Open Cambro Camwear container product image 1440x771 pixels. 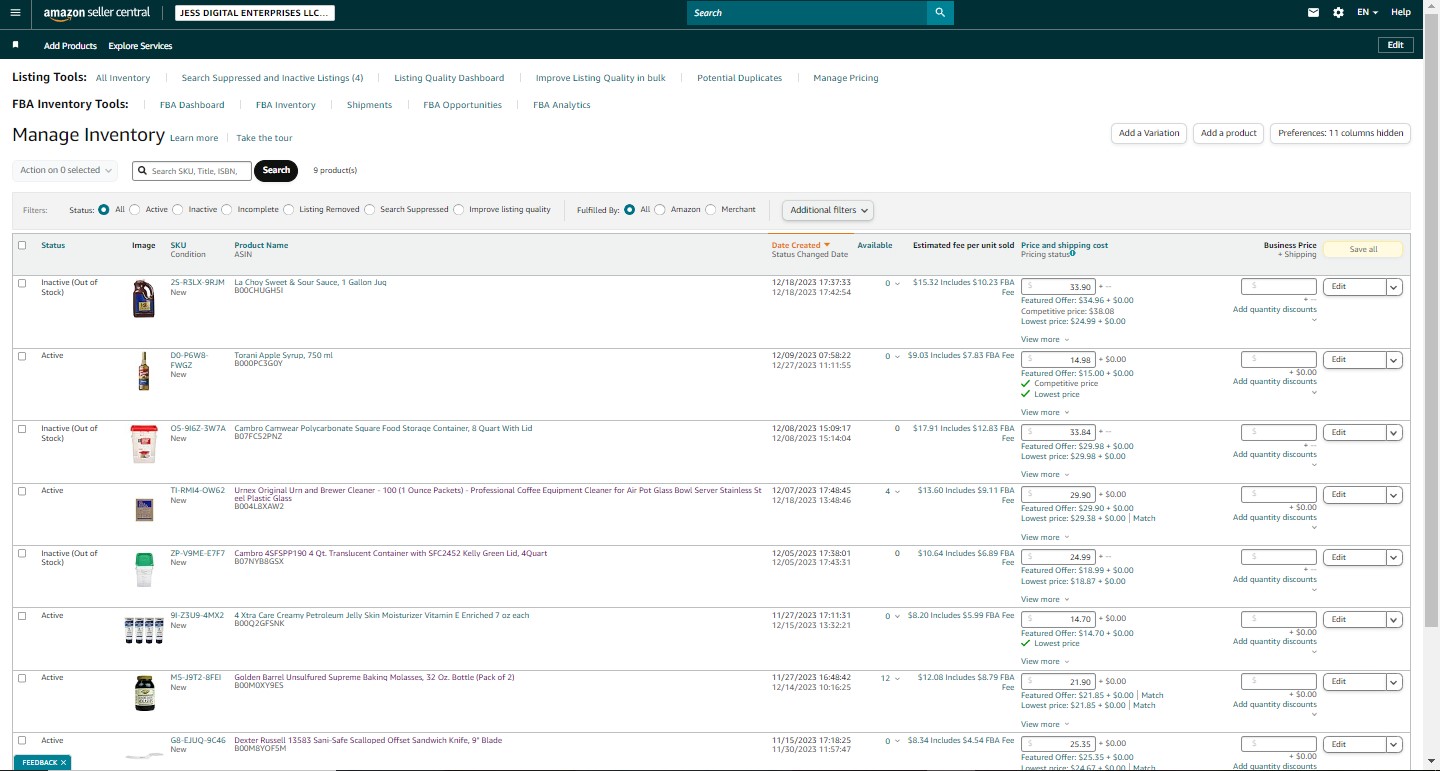click(x=144, y=444)
